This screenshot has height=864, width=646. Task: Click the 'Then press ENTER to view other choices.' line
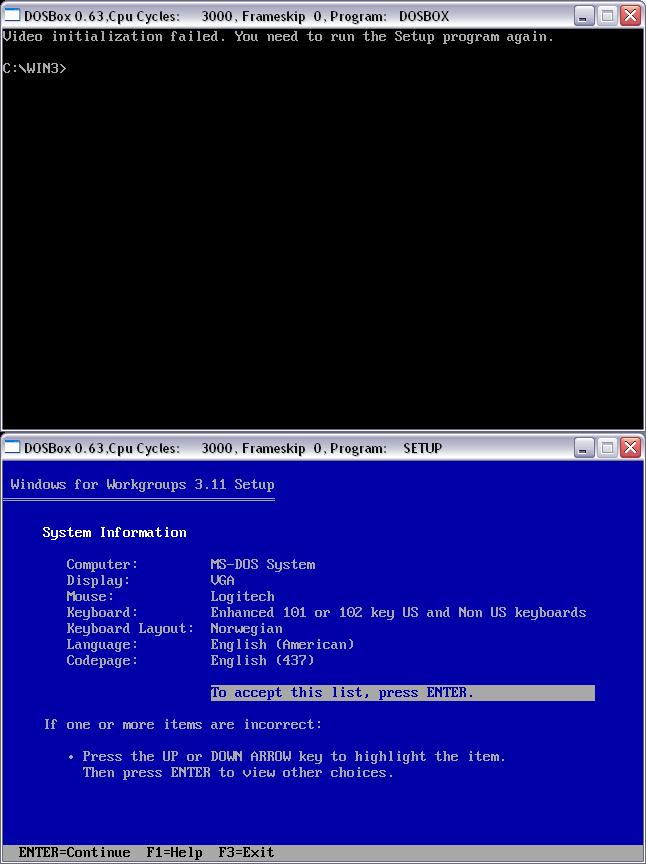[238, 773]
